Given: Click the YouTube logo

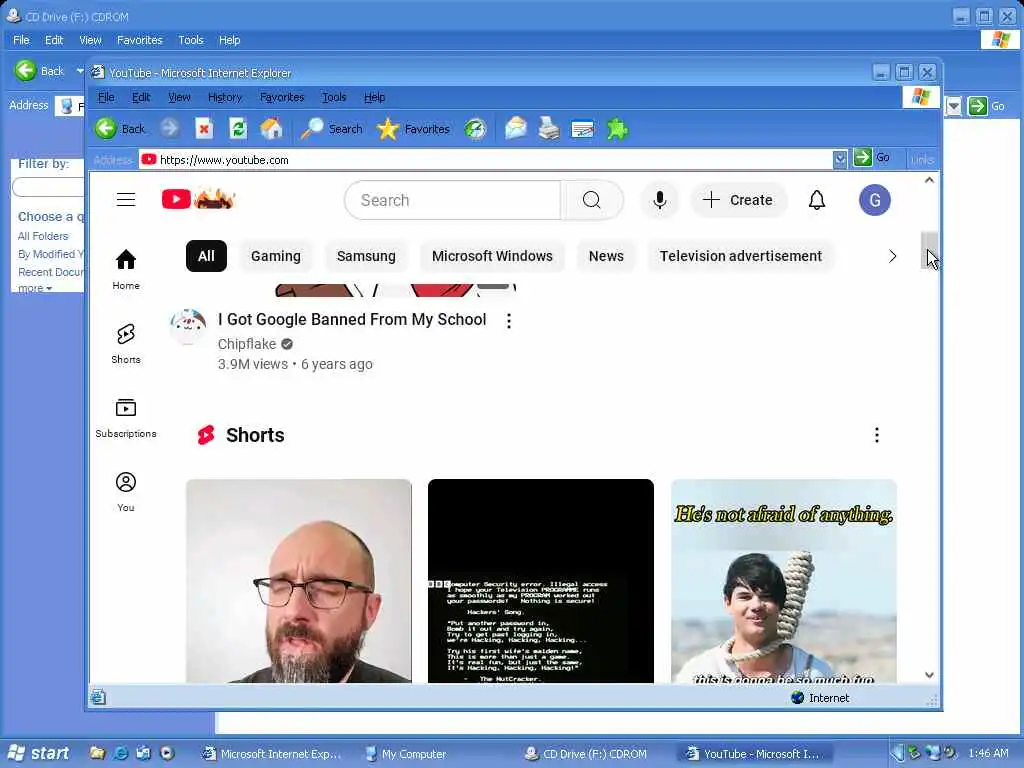Looking at the screenshot, I should click(198, 199).
